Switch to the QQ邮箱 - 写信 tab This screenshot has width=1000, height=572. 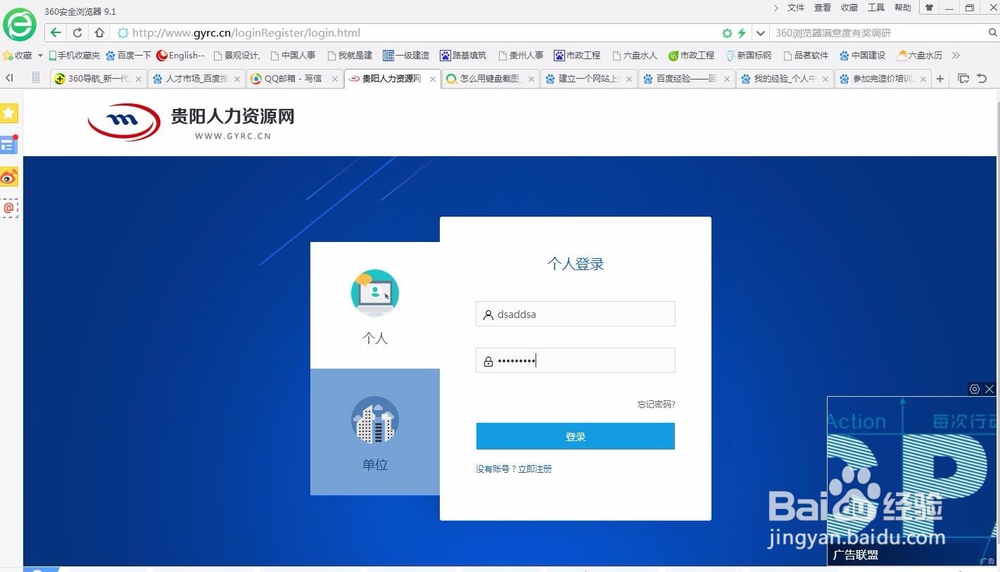293,78
